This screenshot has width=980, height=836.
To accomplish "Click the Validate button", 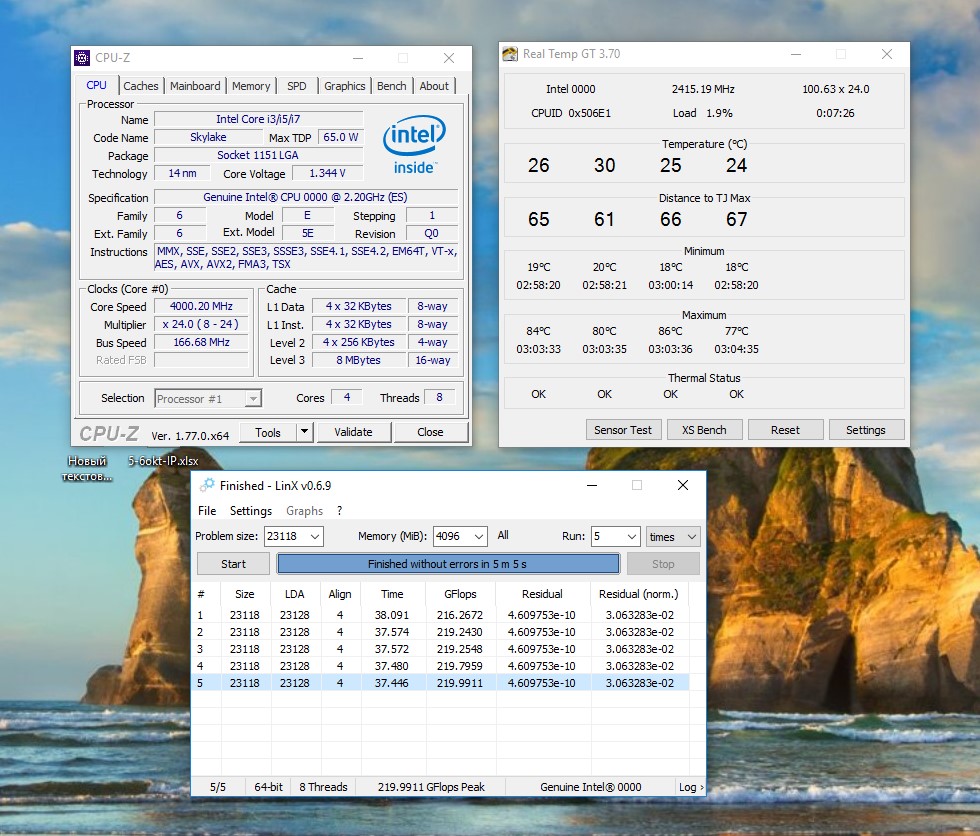I will point(353,432).
